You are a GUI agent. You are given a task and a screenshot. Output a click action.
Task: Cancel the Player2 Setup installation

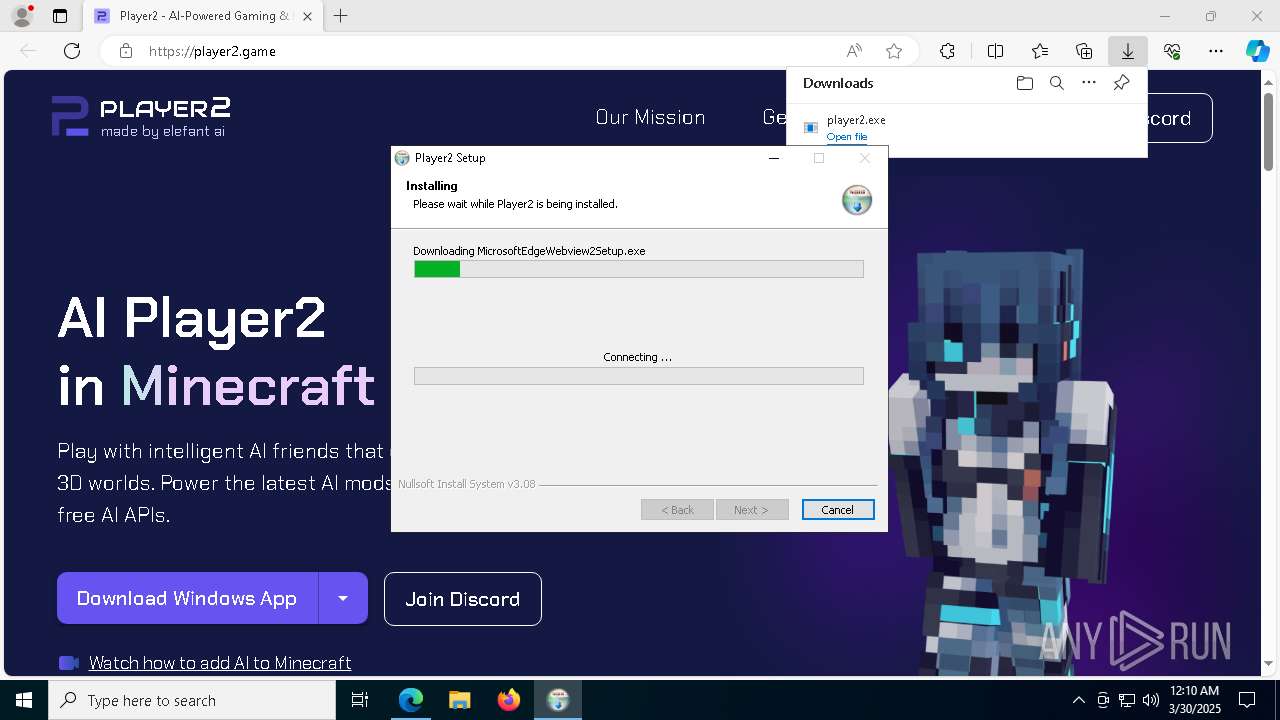[x=838, y=510]
